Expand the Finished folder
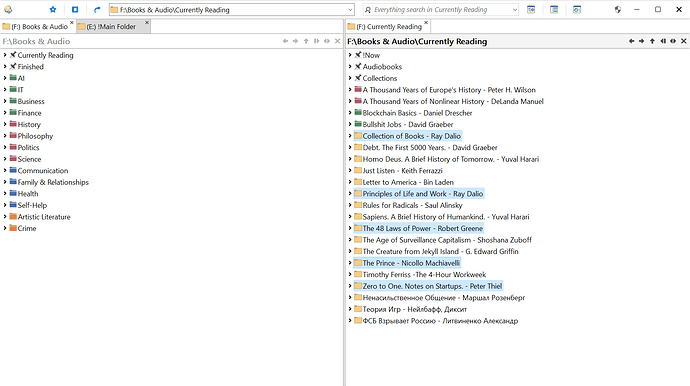 pos(5,66)
